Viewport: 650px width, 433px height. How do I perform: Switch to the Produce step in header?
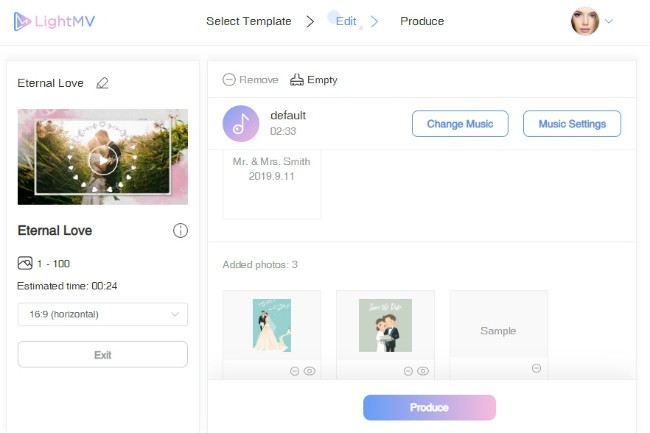click(421, 21)
